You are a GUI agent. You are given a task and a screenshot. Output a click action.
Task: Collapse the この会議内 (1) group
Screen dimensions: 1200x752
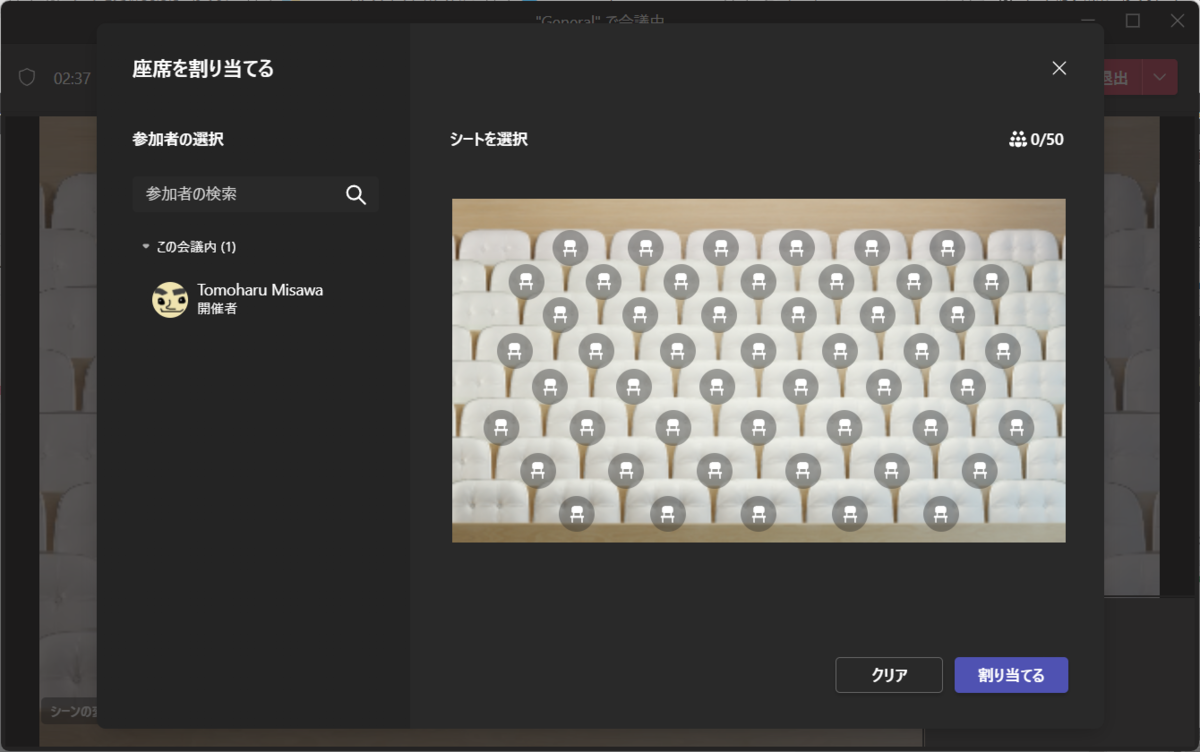[x=146, y=246]
